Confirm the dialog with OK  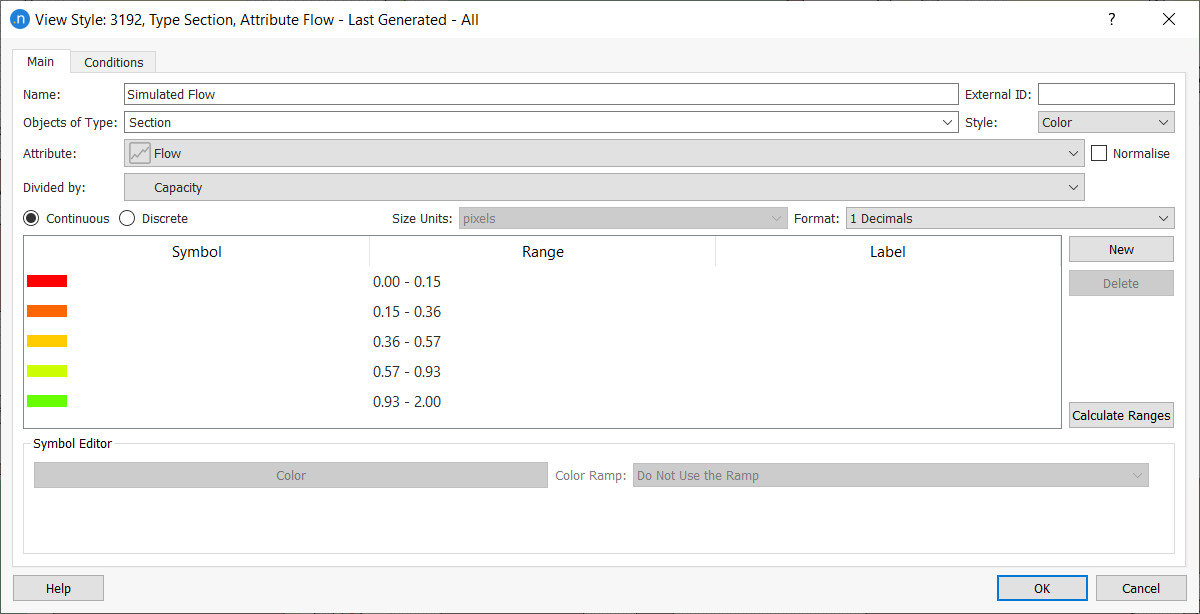pos(1041,588)
